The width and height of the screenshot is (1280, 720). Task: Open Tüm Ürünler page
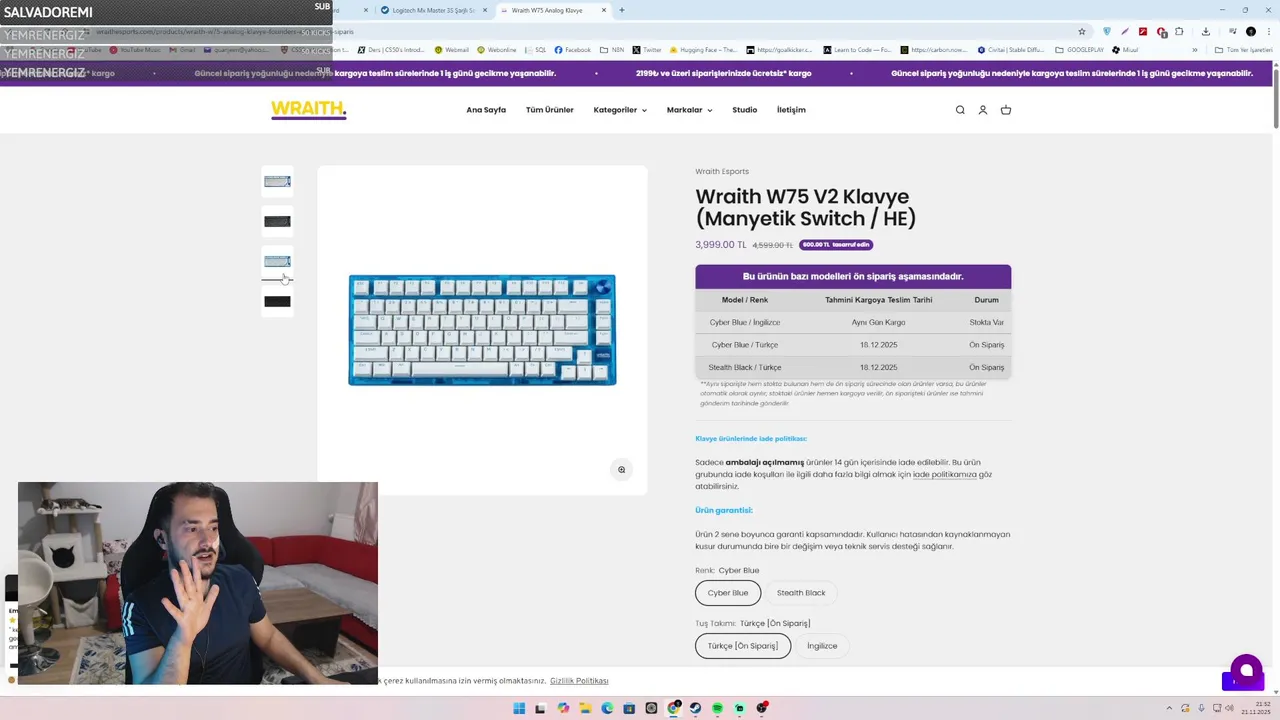(550, 110)
